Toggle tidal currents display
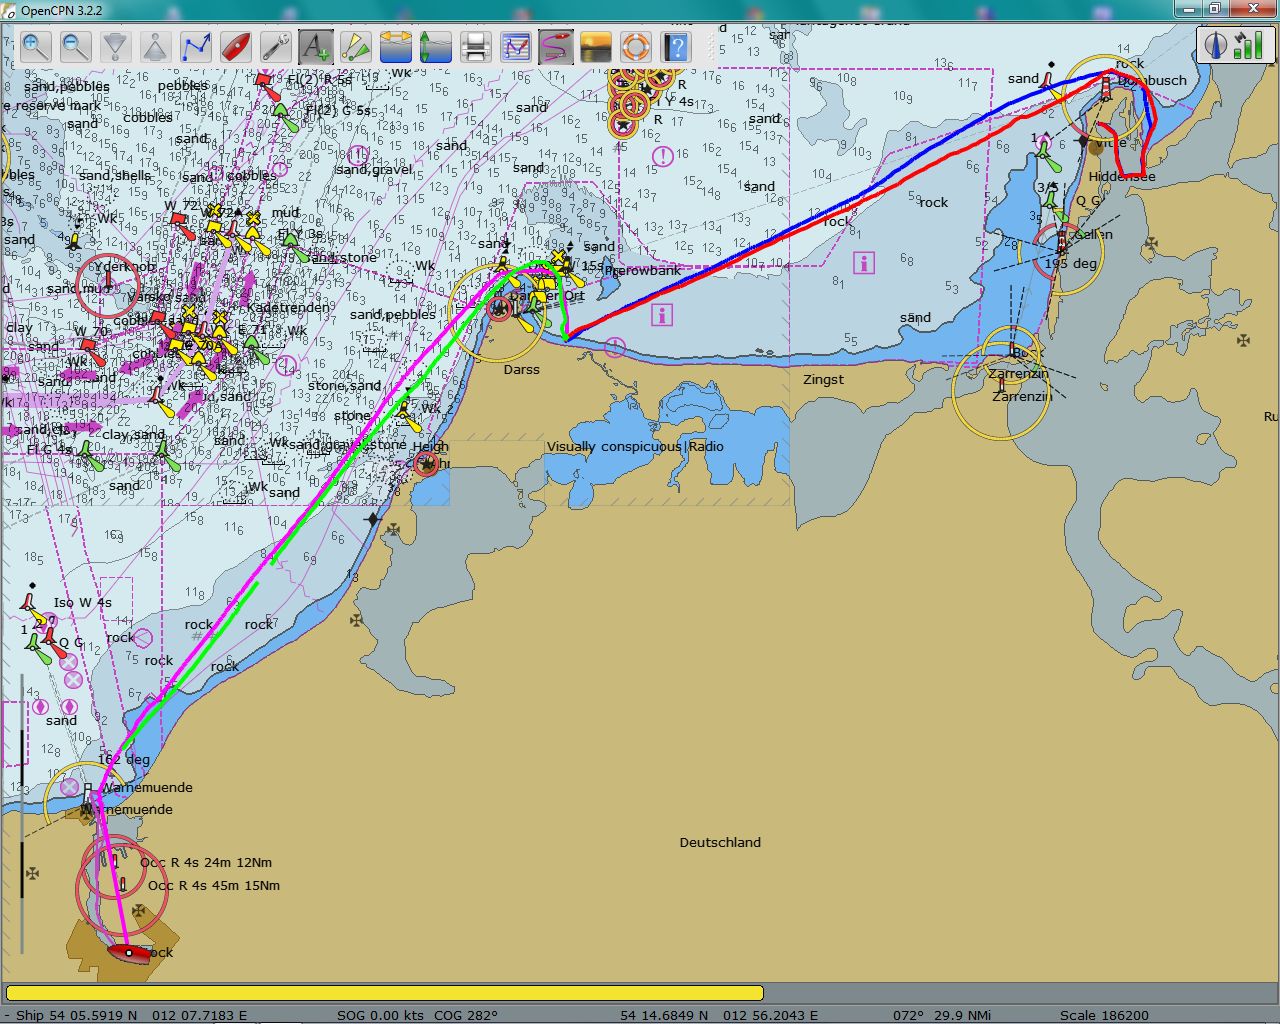This screenshot has height=1024, width=1280. click(396, 47)
